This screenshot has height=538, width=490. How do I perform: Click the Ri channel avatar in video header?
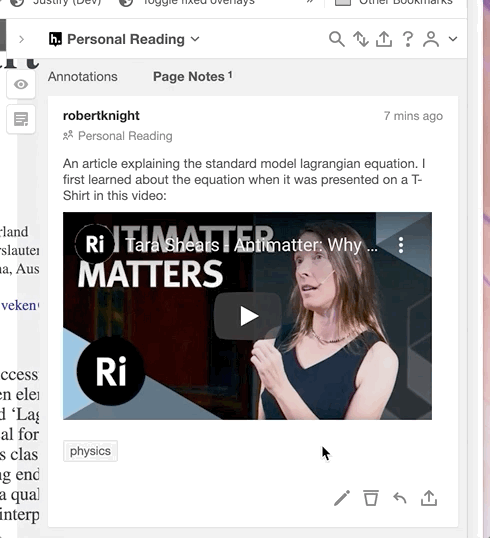pos(95,244)
